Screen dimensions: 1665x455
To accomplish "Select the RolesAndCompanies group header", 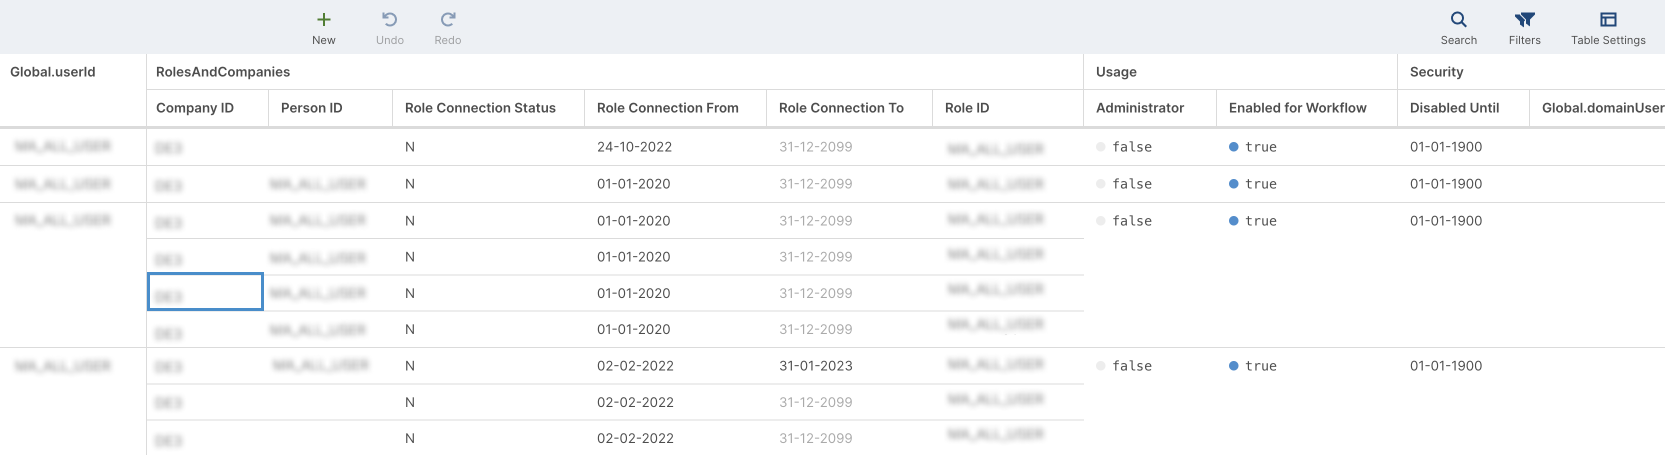I will (223, 72).
